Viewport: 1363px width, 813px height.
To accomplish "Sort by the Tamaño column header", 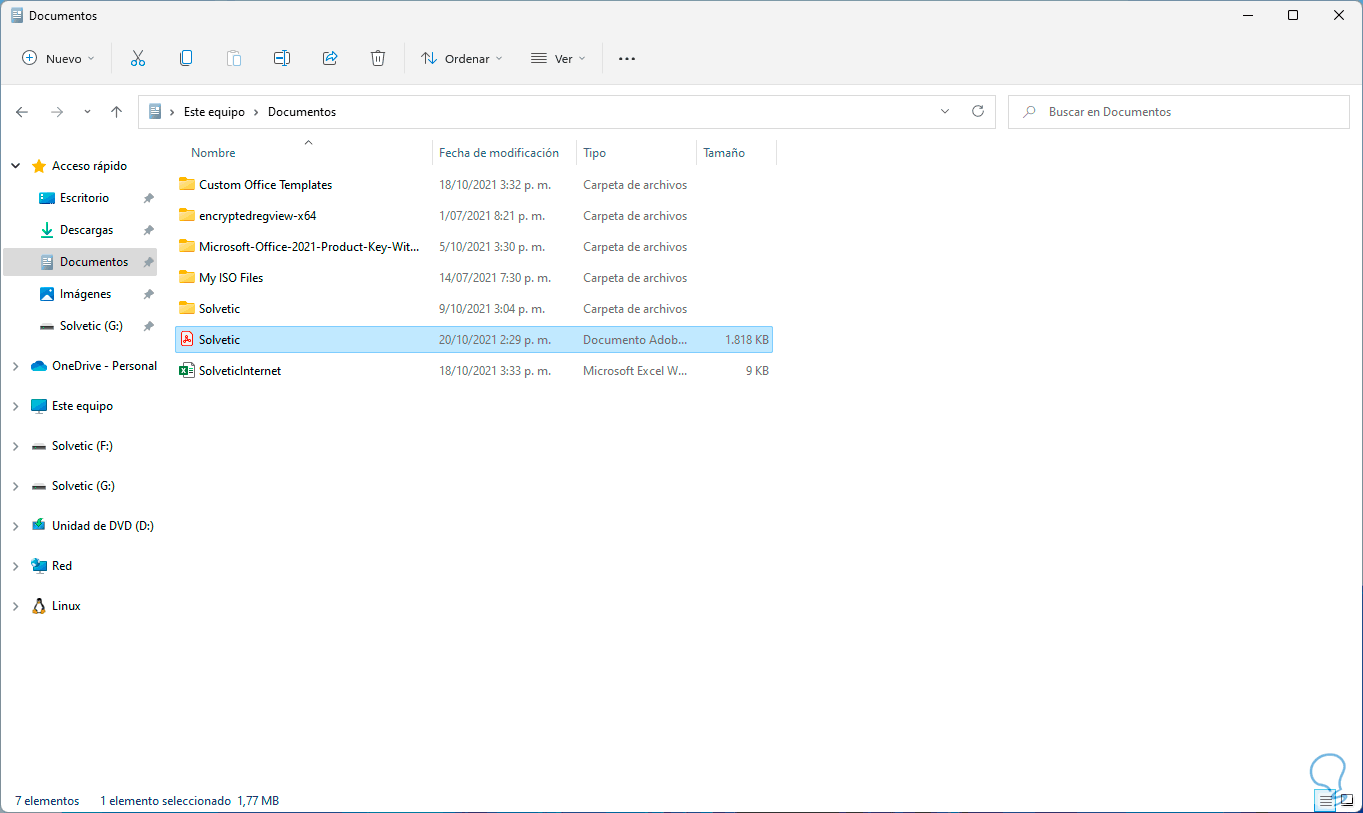I will (x=724, y=153).
